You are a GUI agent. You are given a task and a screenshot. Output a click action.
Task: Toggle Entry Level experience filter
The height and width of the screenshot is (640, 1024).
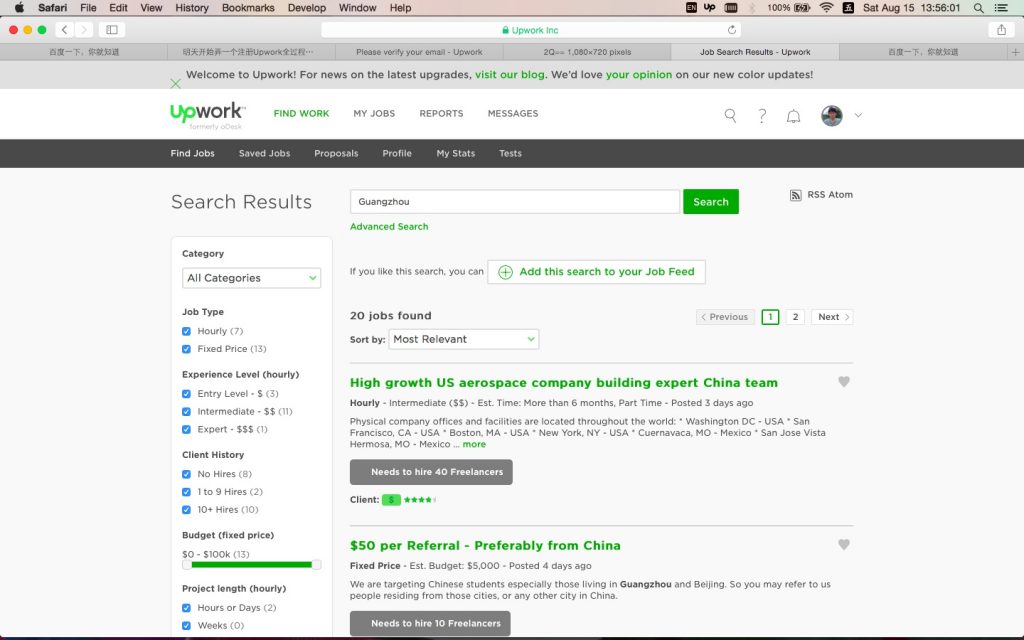tap(186, 394)
